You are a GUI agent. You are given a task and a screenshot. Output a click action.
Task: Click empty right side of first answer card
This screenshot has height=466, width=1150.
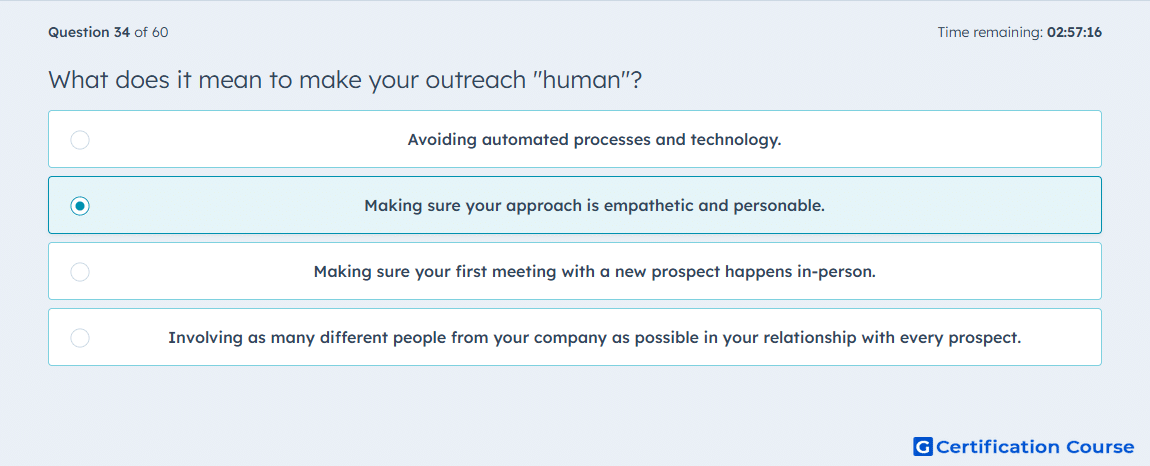coord(946,139)
